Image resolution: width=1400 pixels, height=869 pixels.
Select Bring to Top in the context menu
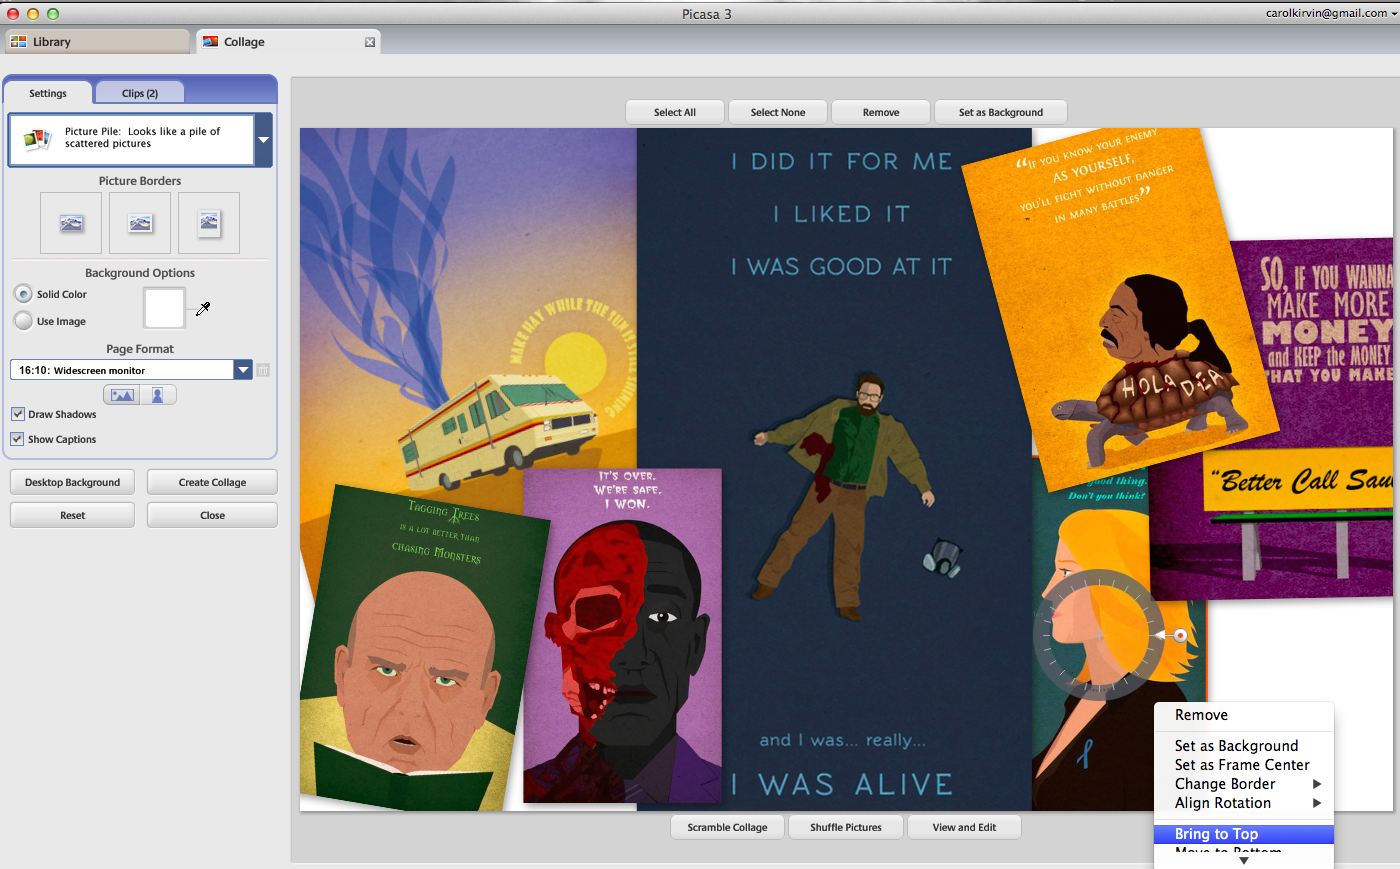point(1244,834)
